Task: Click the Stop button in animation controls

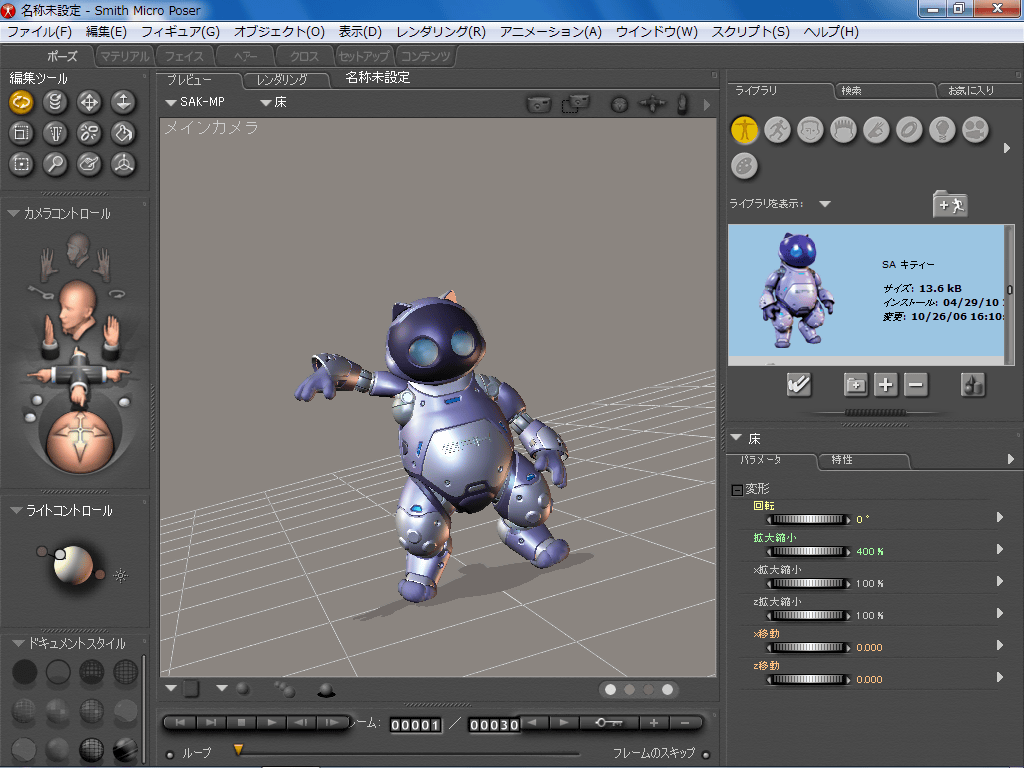Action: coord(242,723)
